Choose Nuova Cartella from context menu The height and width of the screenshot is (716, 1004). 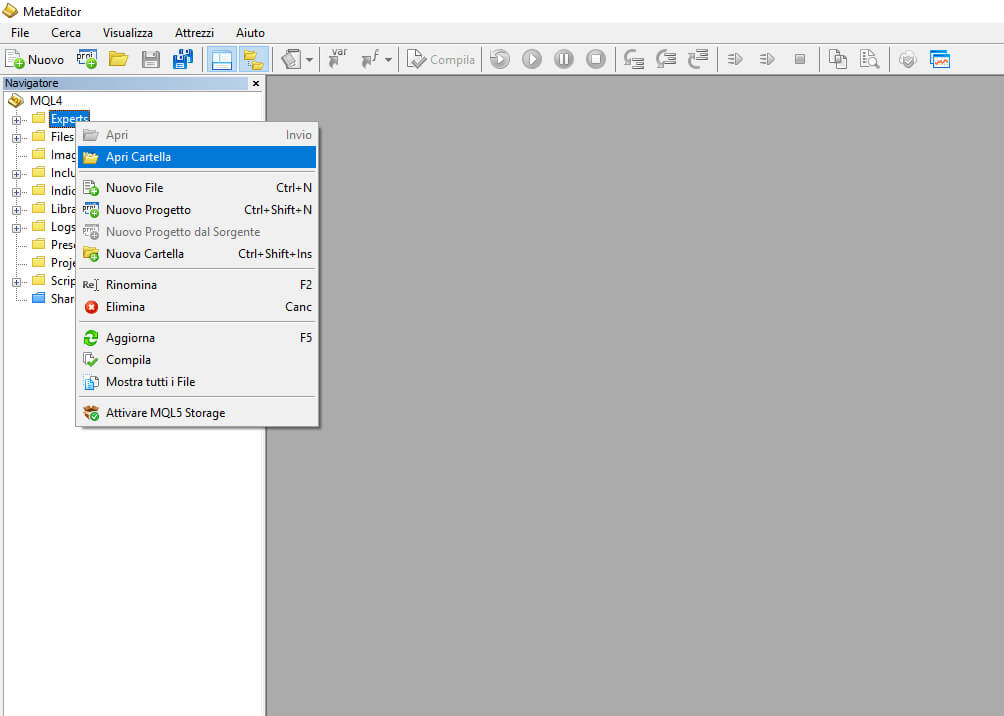(x=197, y=254)
